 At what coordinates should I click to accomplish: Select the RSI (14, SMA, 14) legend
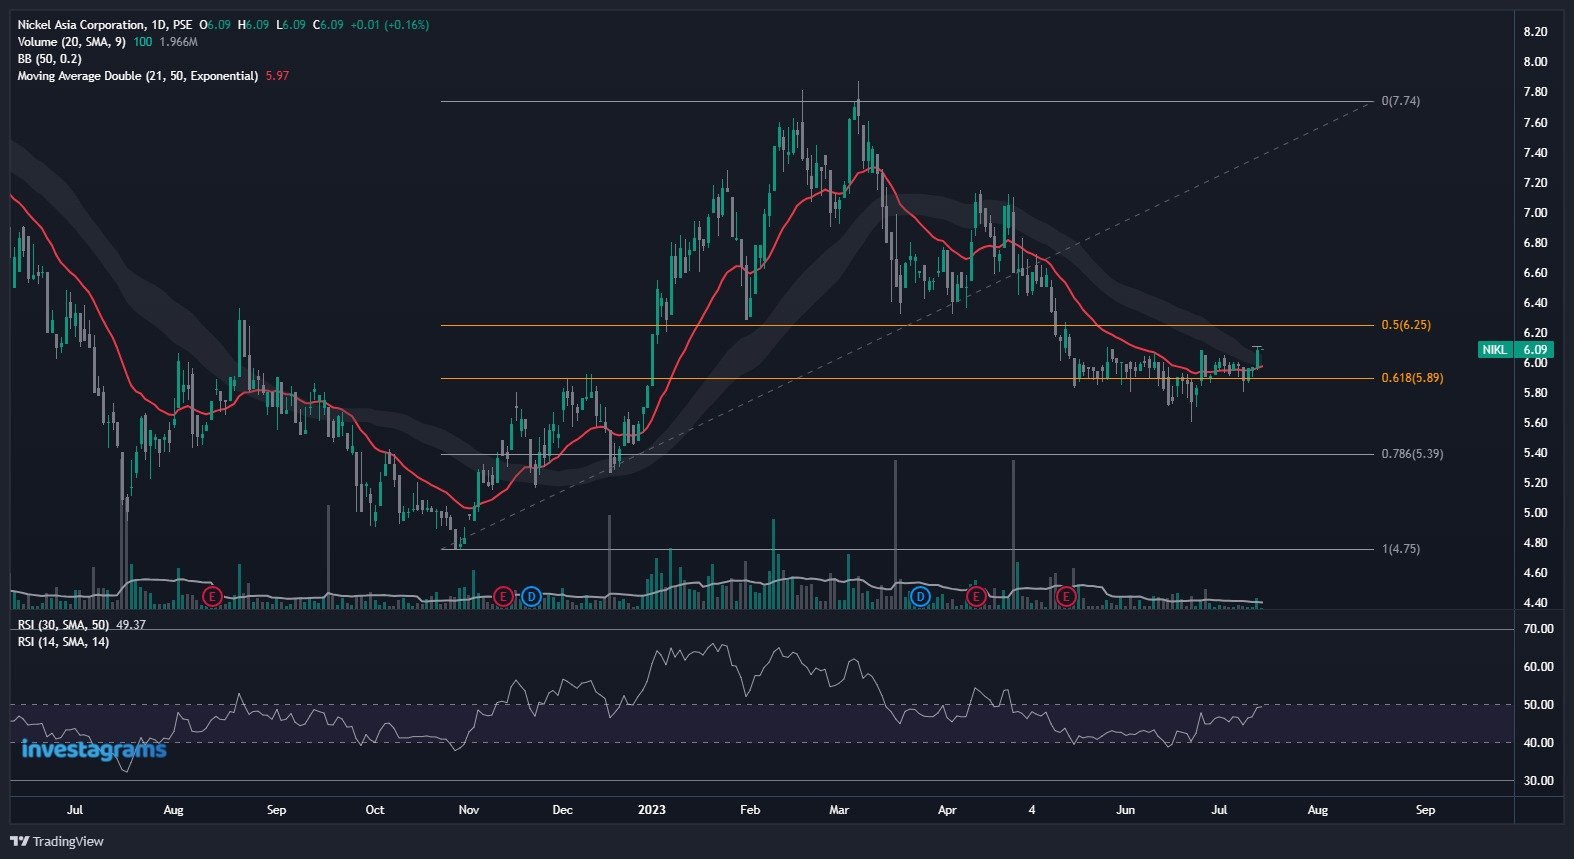tap(64, 642)
